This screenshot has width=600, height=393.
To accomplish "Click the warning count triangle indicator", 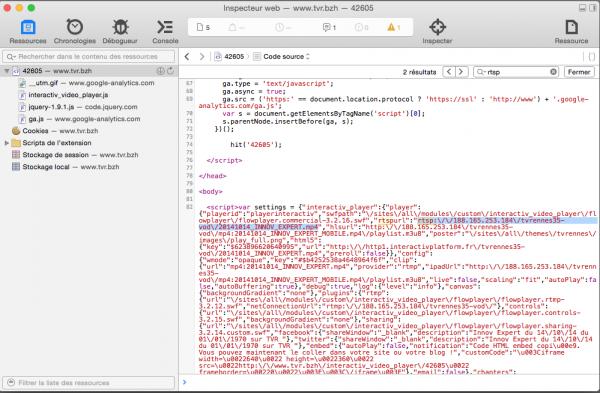I will pyautogui.click(x=394, y=28).
